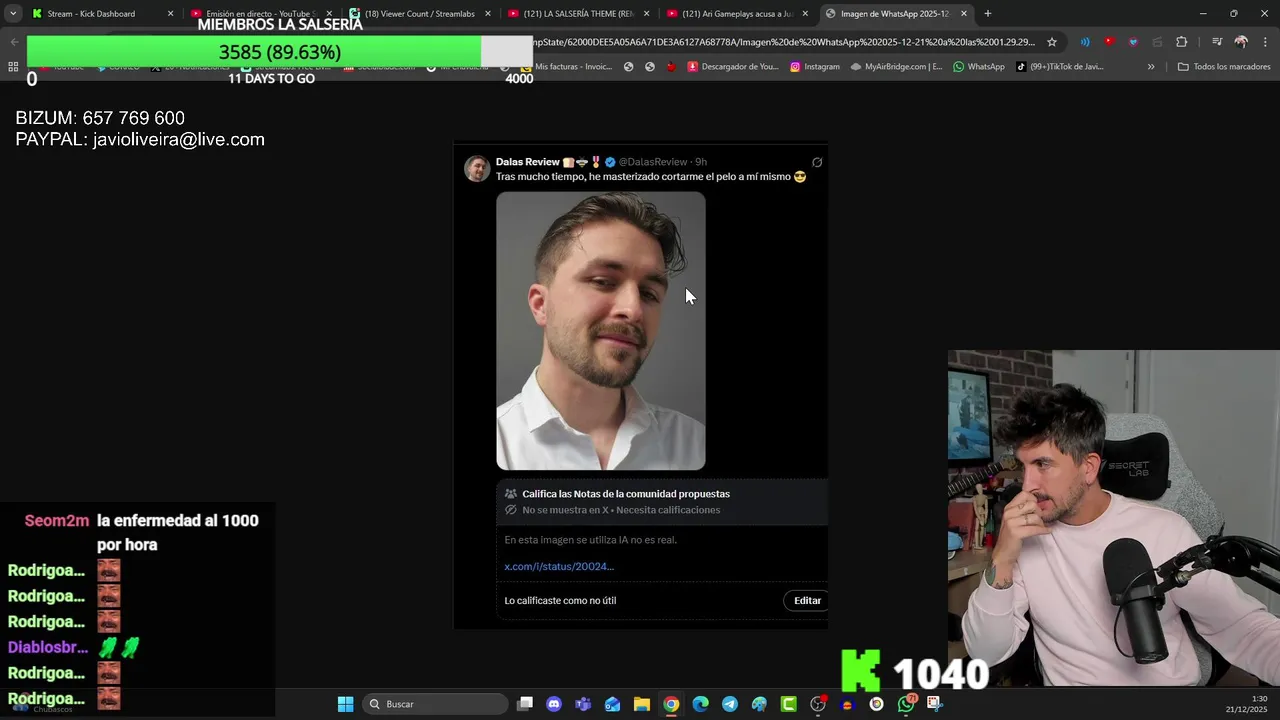Open Task View on the taskbar
The width and height of the screenshot is (1280, 720).
(x=525, y=704)
